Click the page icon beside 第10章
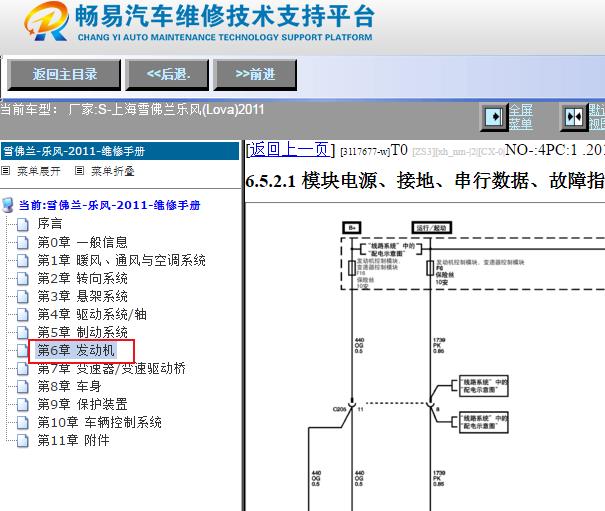 pyautogui.click(x=23, y=423)
